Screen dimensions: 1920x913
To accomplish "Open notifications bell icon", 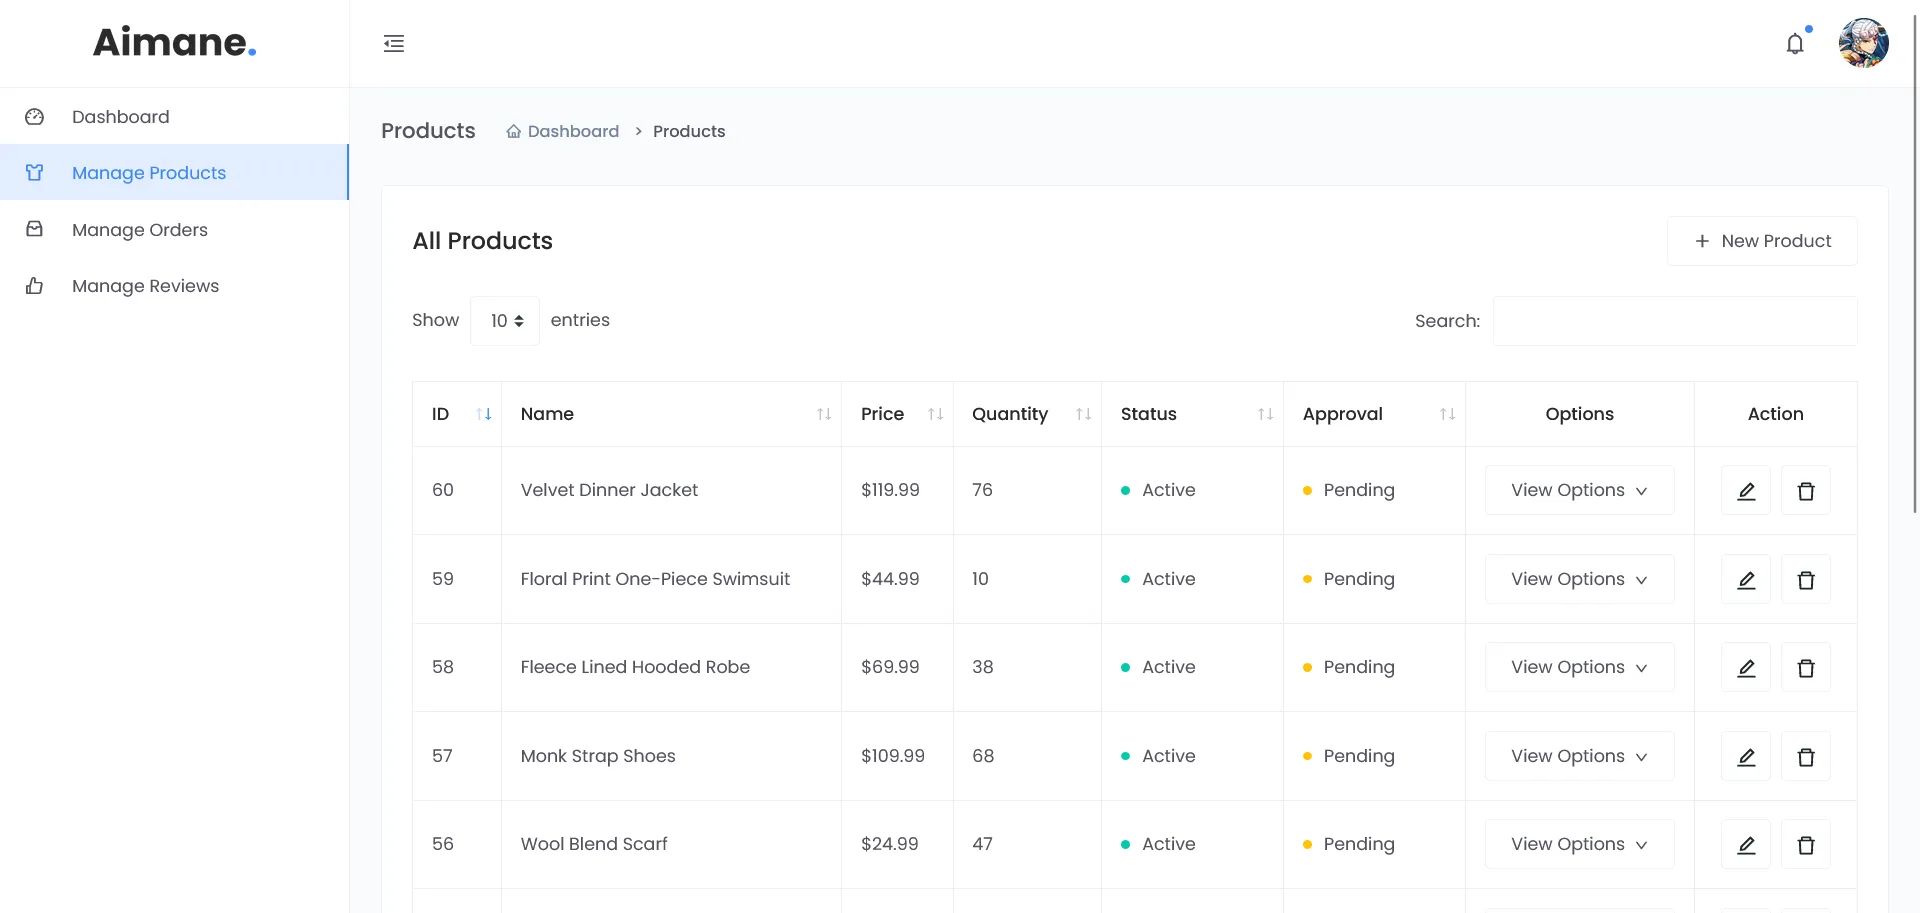I will click(1795, 44).
